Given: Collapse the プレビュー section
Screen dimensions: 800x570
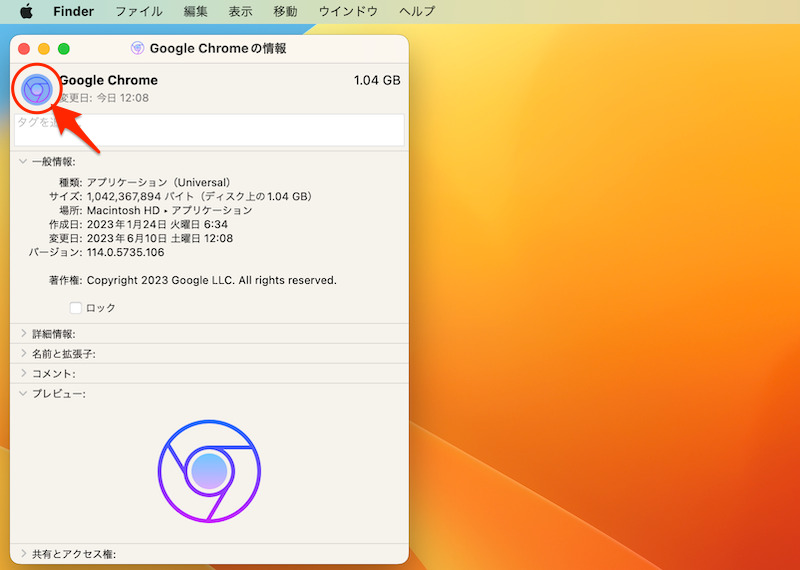Looking at the screenshot, I should click(x=23, y=393).
